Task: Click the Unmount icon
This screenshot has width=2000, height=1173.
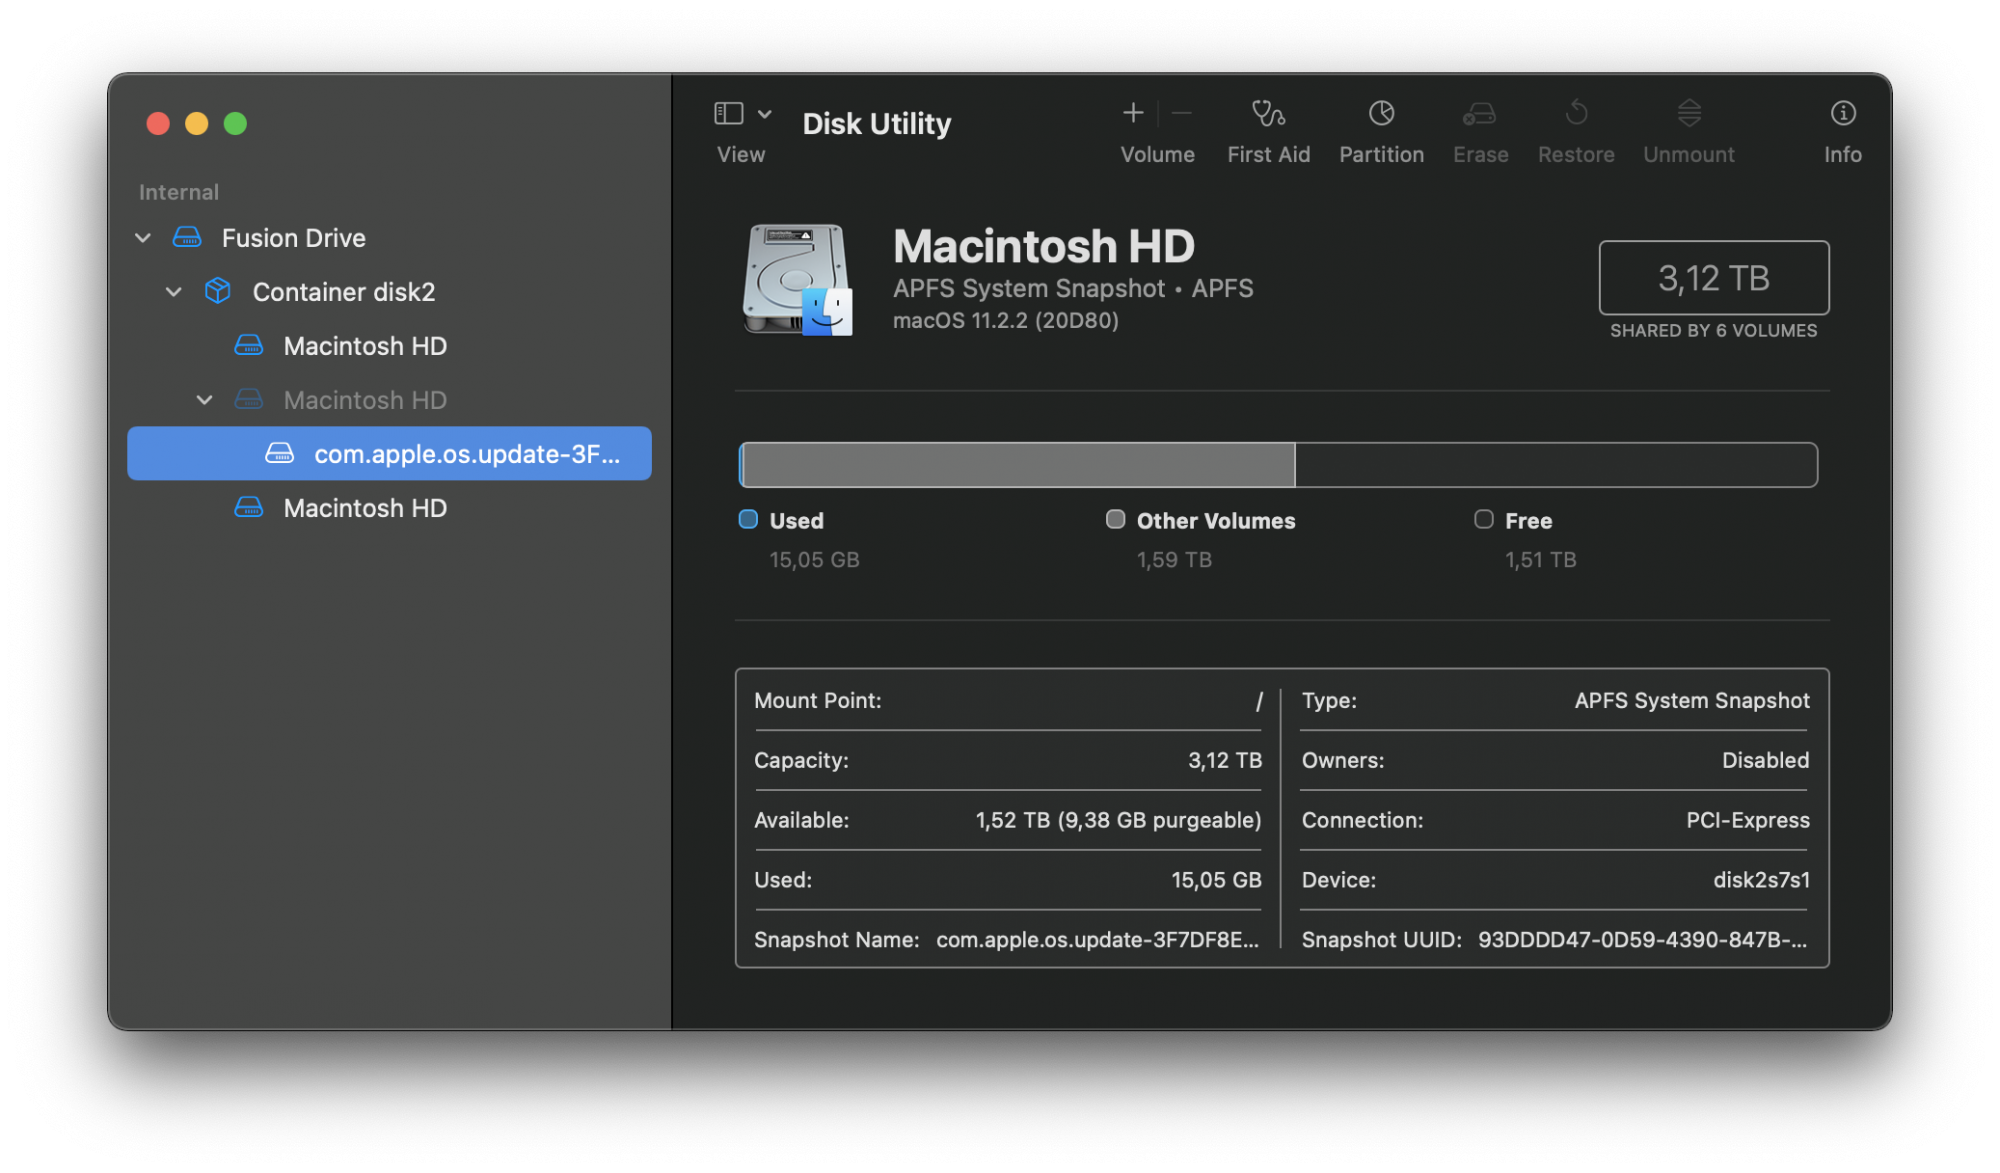Action: (1689, 113)
